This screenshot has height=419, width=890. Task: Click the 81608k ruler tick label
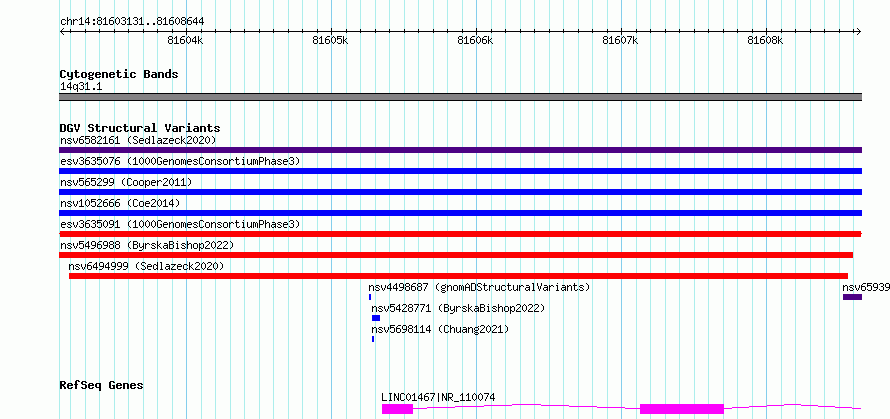click(x=766, y=40)
